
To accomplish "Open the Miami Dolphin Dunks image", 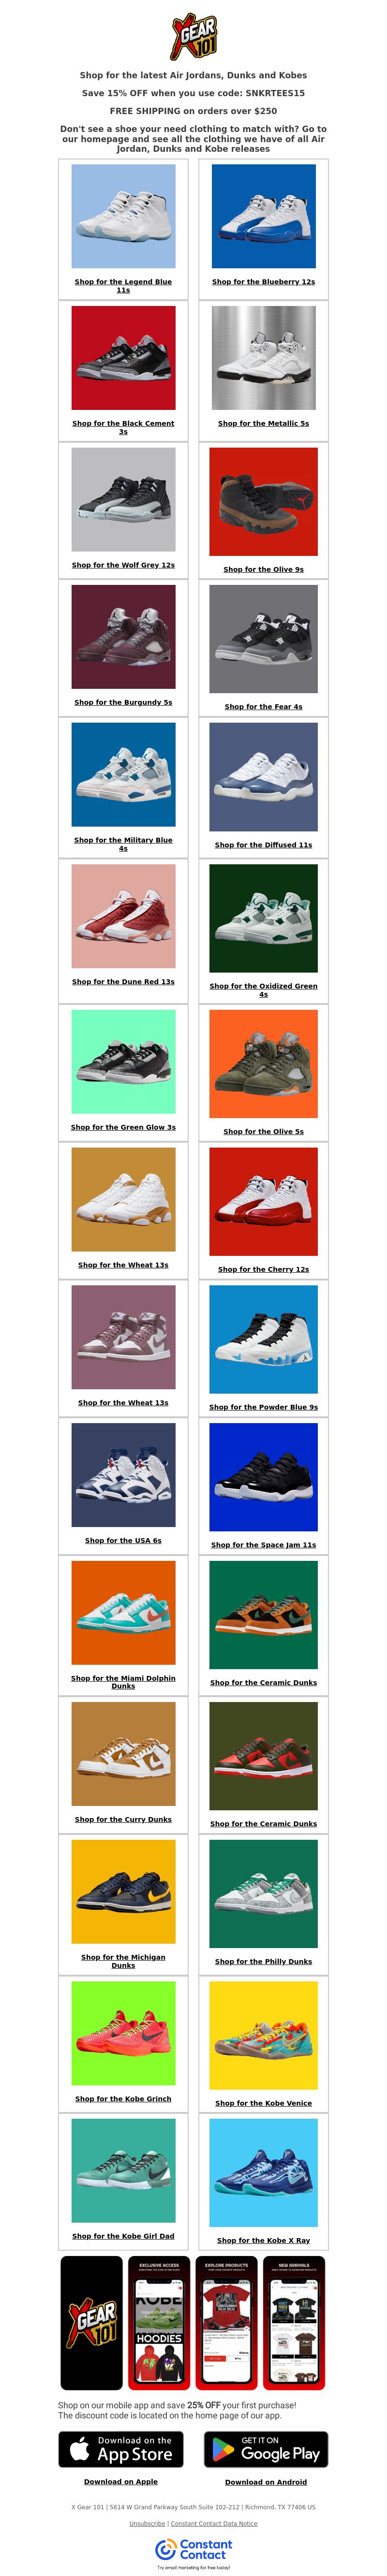I will pyautogui.click(x=123, y=1613).
